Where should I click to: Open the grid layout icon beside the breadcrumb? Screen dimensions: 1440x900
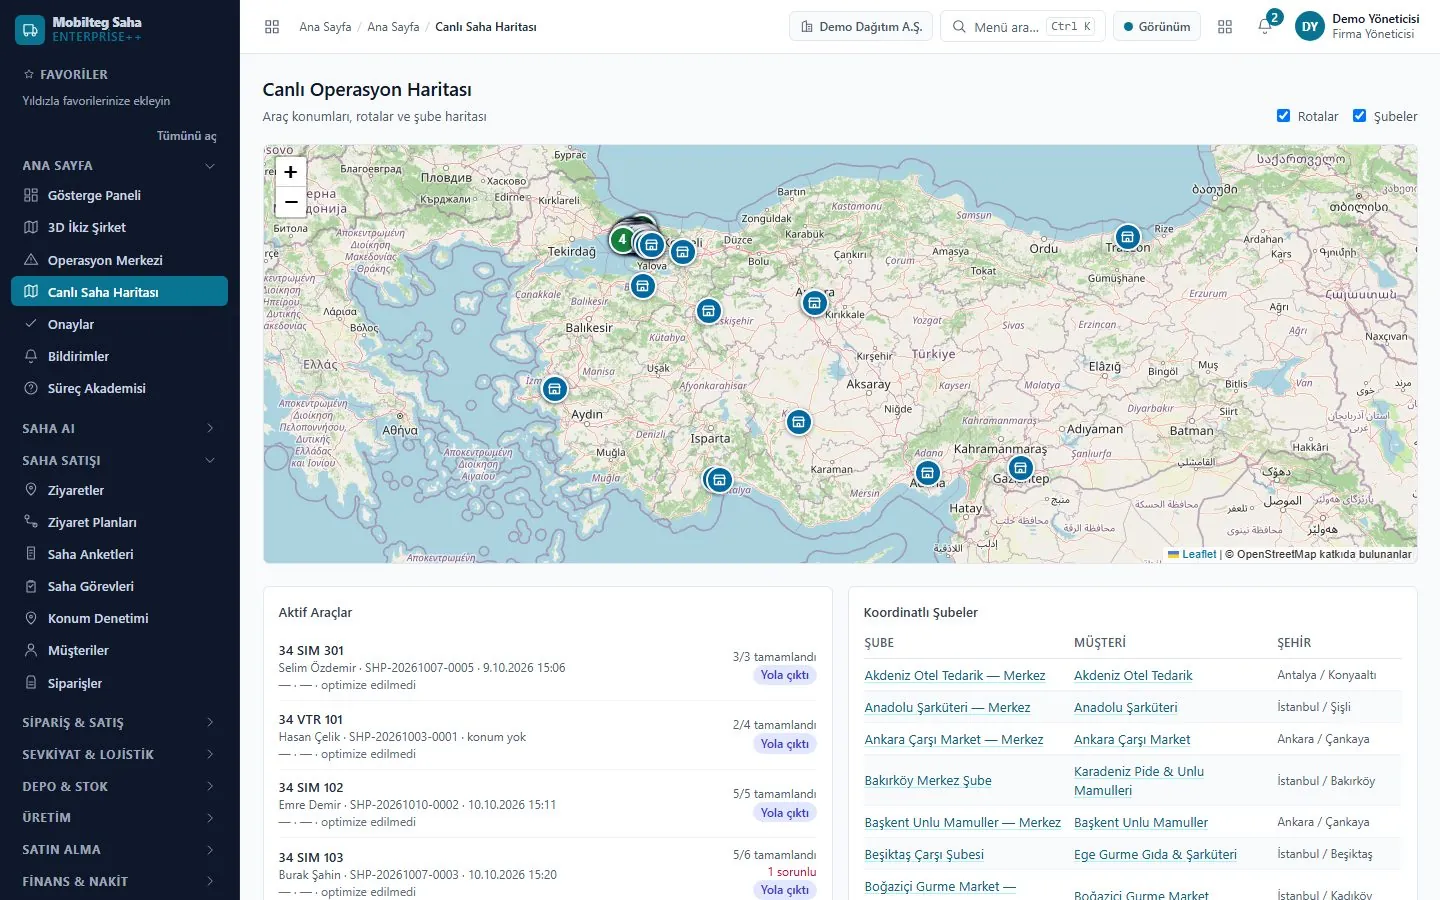coord(272,27)
